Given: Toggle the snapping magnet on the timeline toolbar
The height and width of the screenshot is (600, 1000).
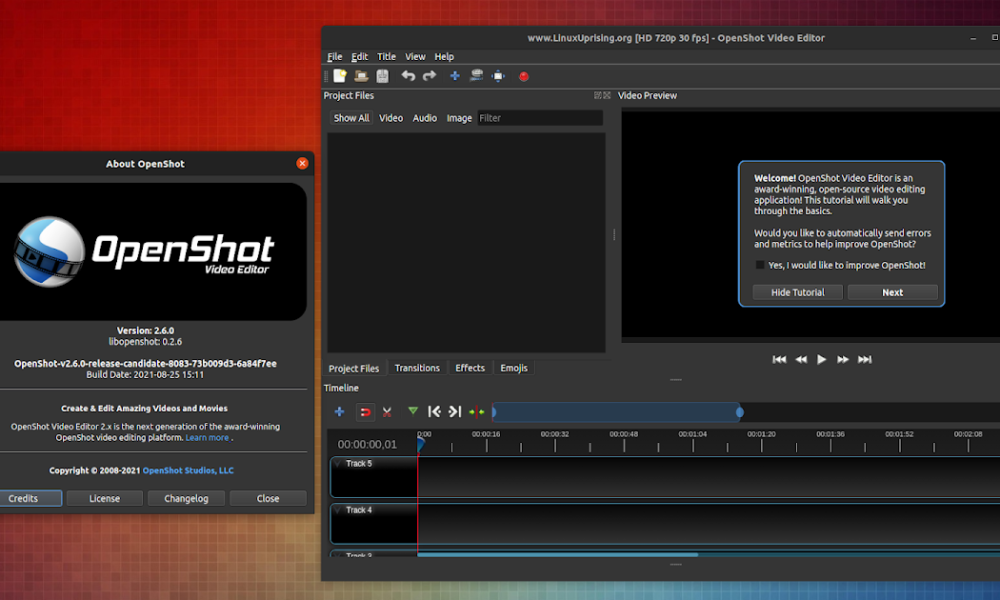Looking at the screenshot, I should point(365,412).
